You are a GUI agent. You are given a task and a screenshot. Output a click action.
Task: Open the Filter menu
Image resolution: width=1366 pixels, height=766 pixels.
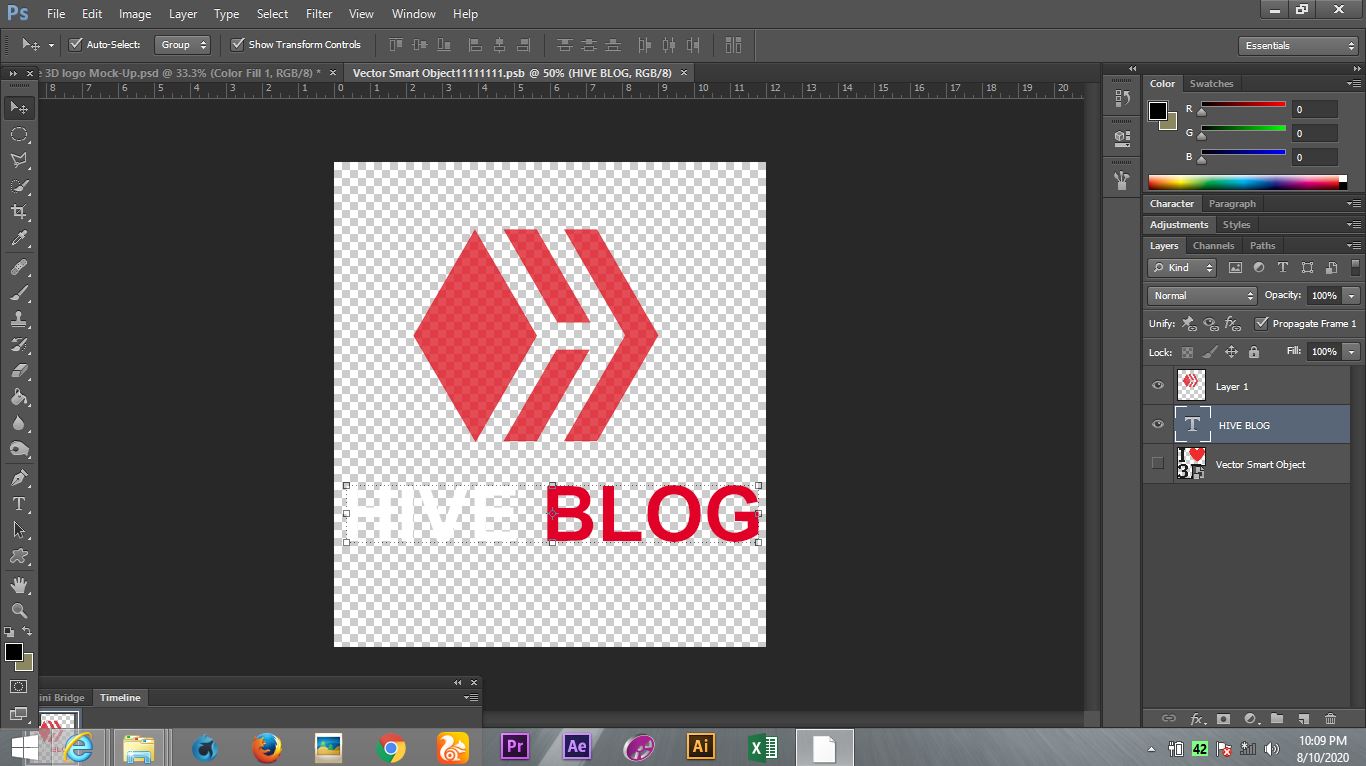(x=319, y=14)
